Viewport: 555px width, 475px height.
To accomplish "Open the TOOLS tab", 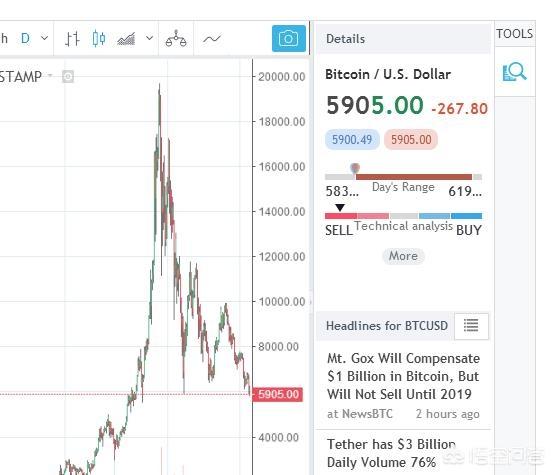I will click(x=515, y=34).
